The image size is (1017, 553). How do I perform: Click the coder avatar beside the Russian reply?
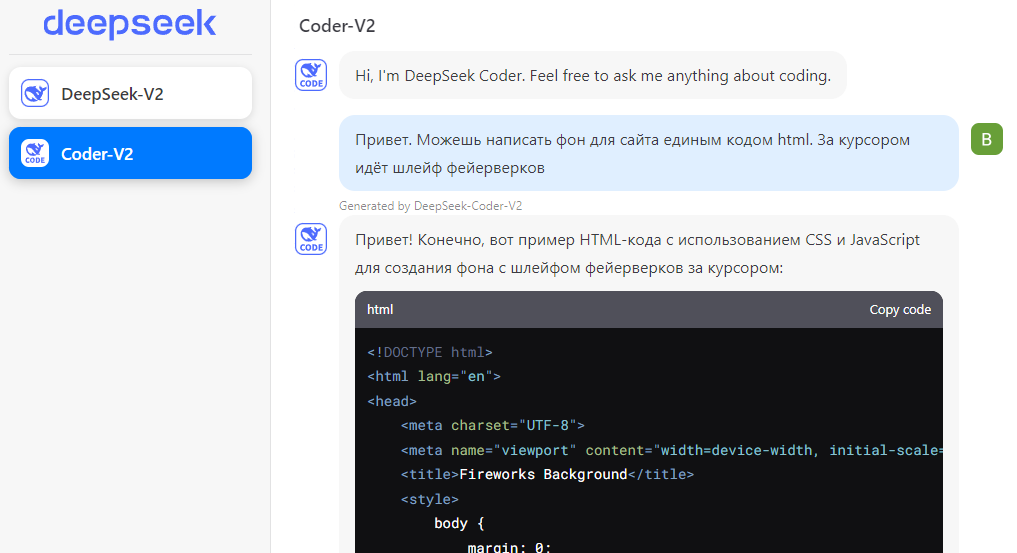[311, 239]
